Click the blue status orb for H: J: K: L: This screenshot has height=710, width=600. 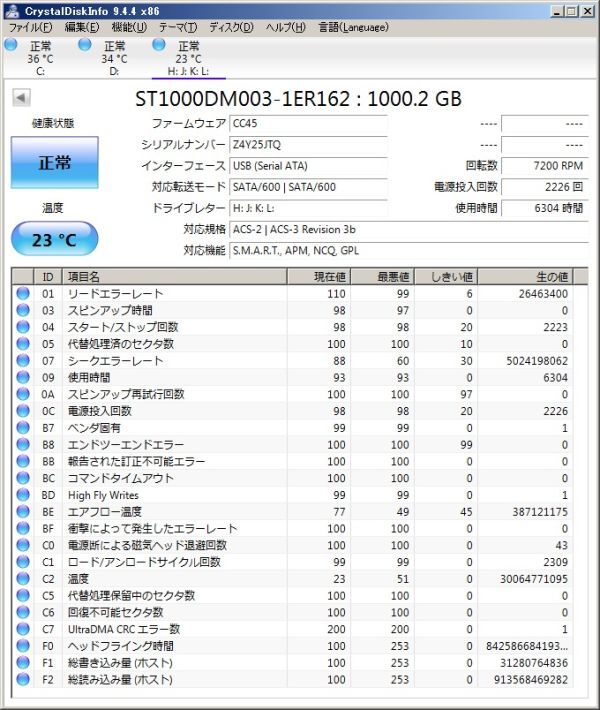[158, 44]
